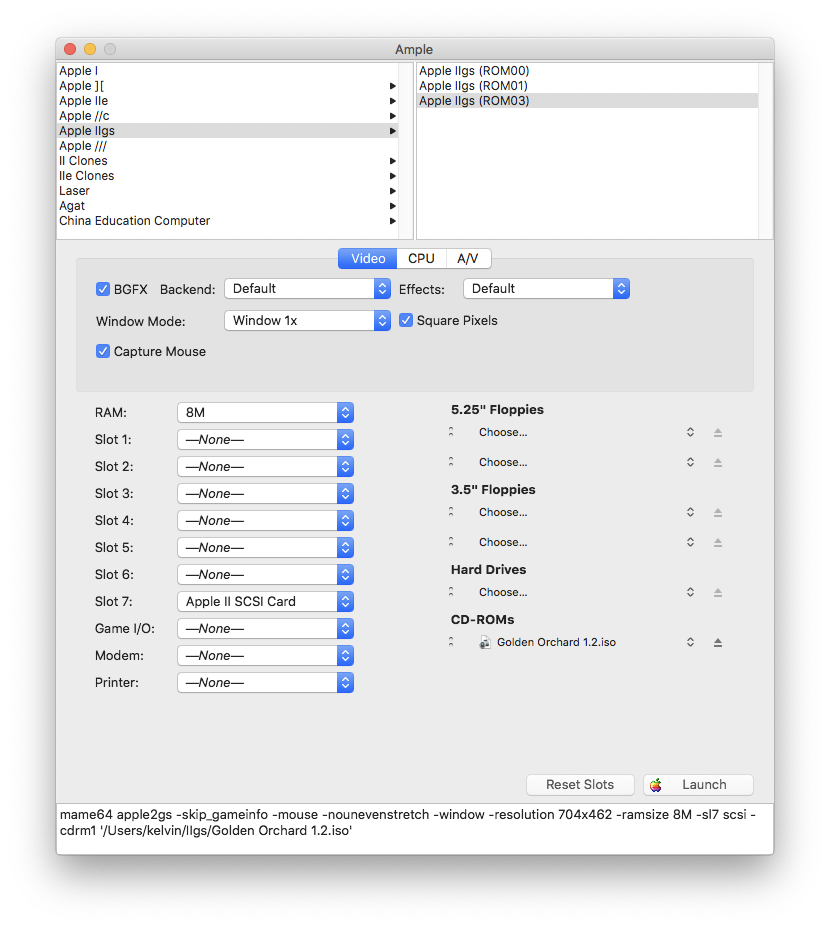Open the Game I/O dropdown

click(265, 629)
